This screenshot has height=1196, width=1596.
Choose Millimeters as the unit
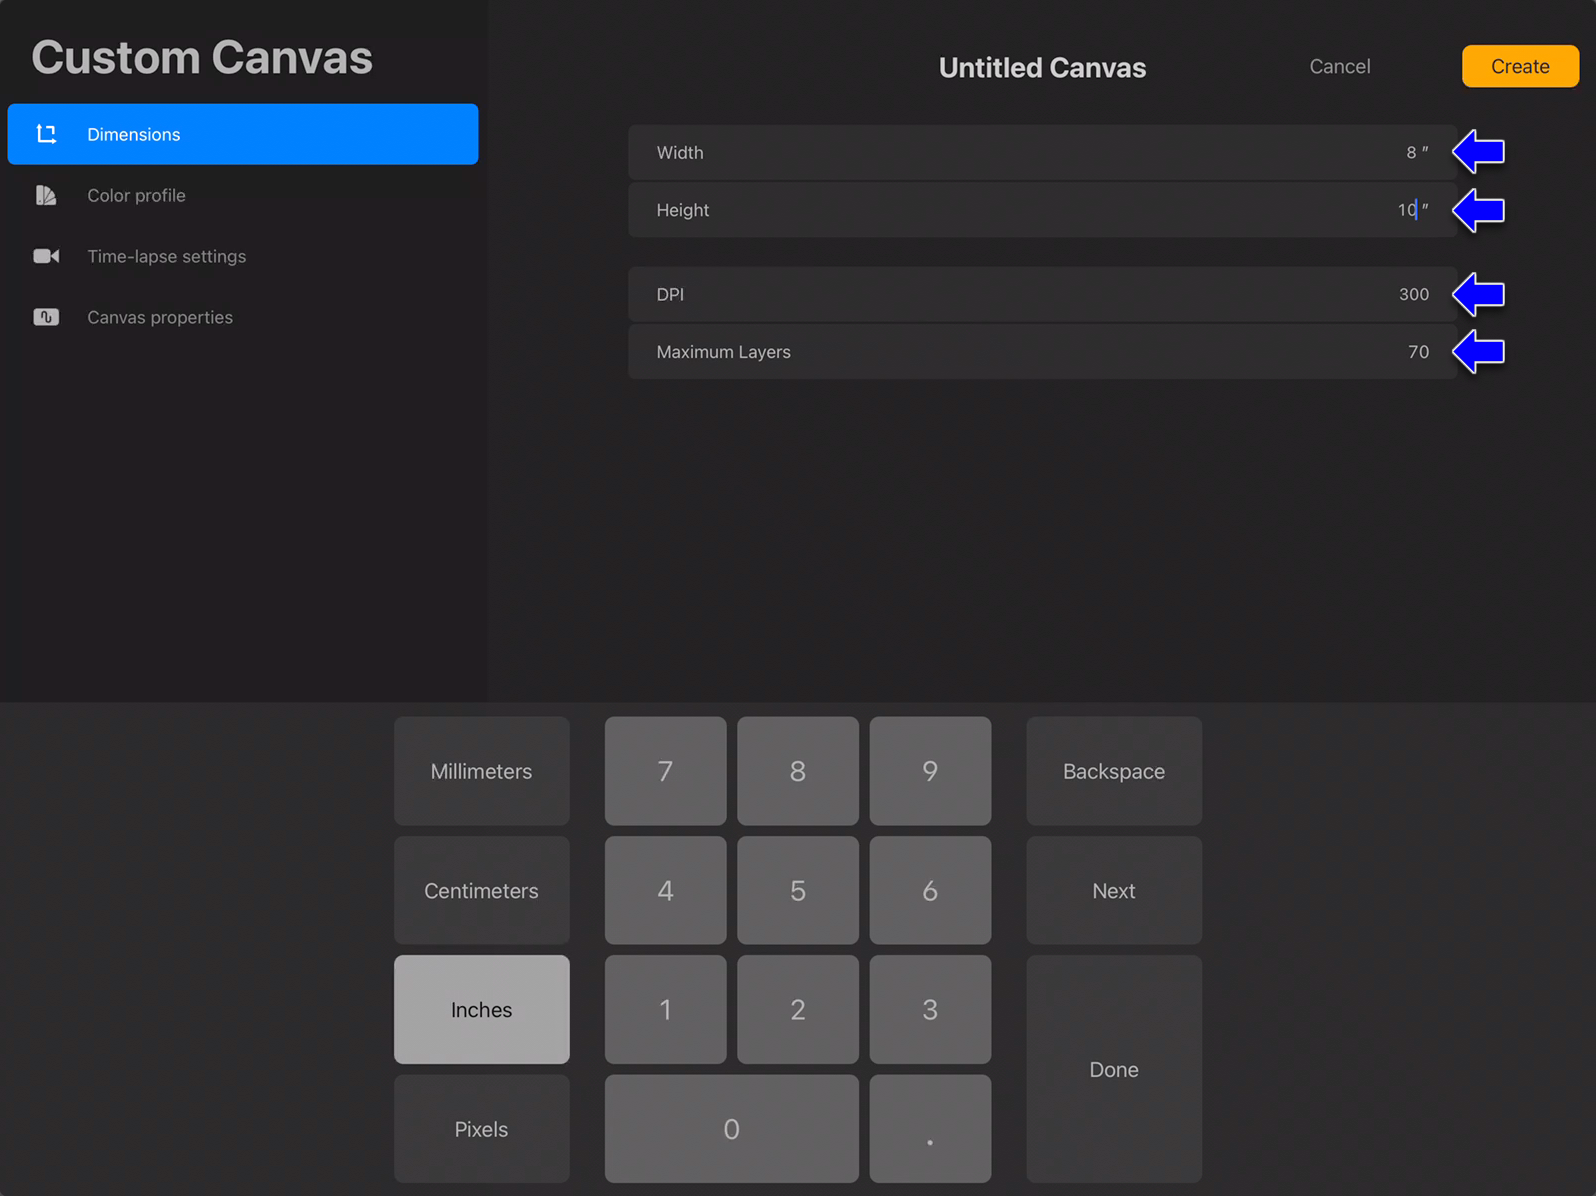point(482,771)
